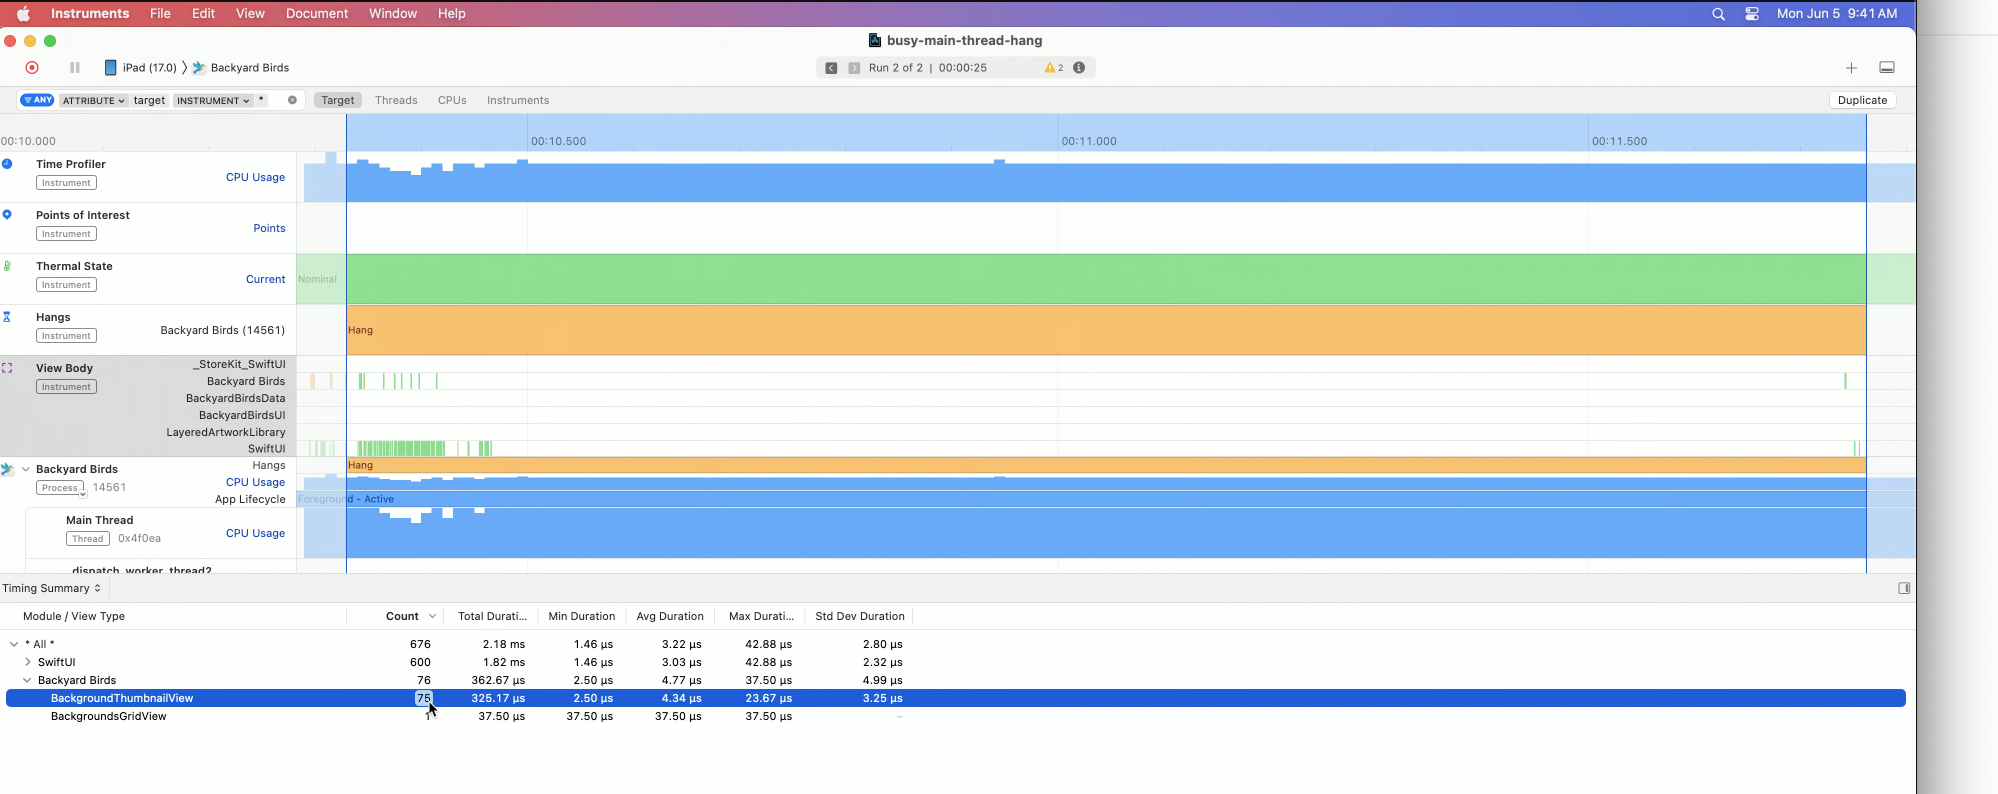This screenshot has width=1998, height=794.
Task: Switch to the CPUs tab
Action: click(x=452, y=100)
